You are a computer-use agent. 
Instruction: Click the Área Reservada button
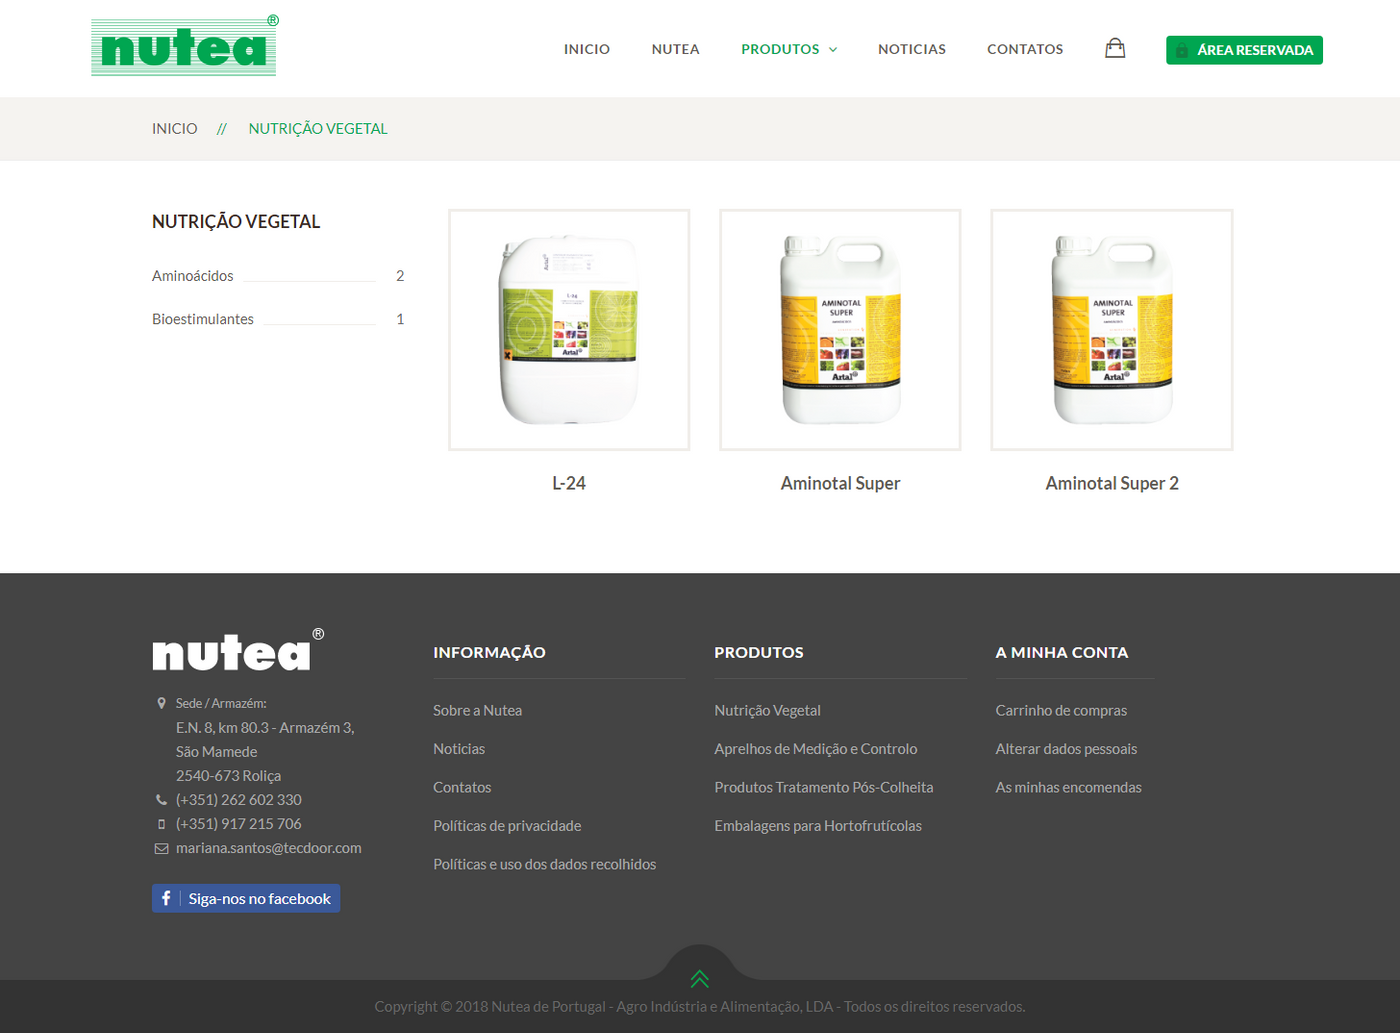click(1244, 50)
